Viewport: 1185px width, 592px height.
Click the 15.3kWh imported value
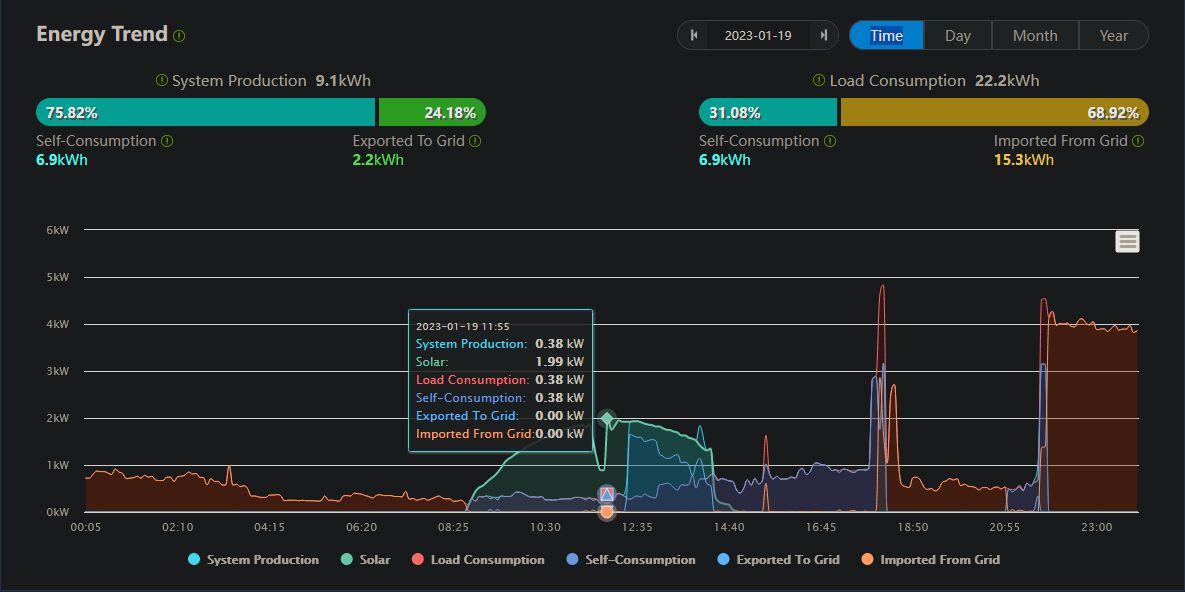click(1024, 160)
